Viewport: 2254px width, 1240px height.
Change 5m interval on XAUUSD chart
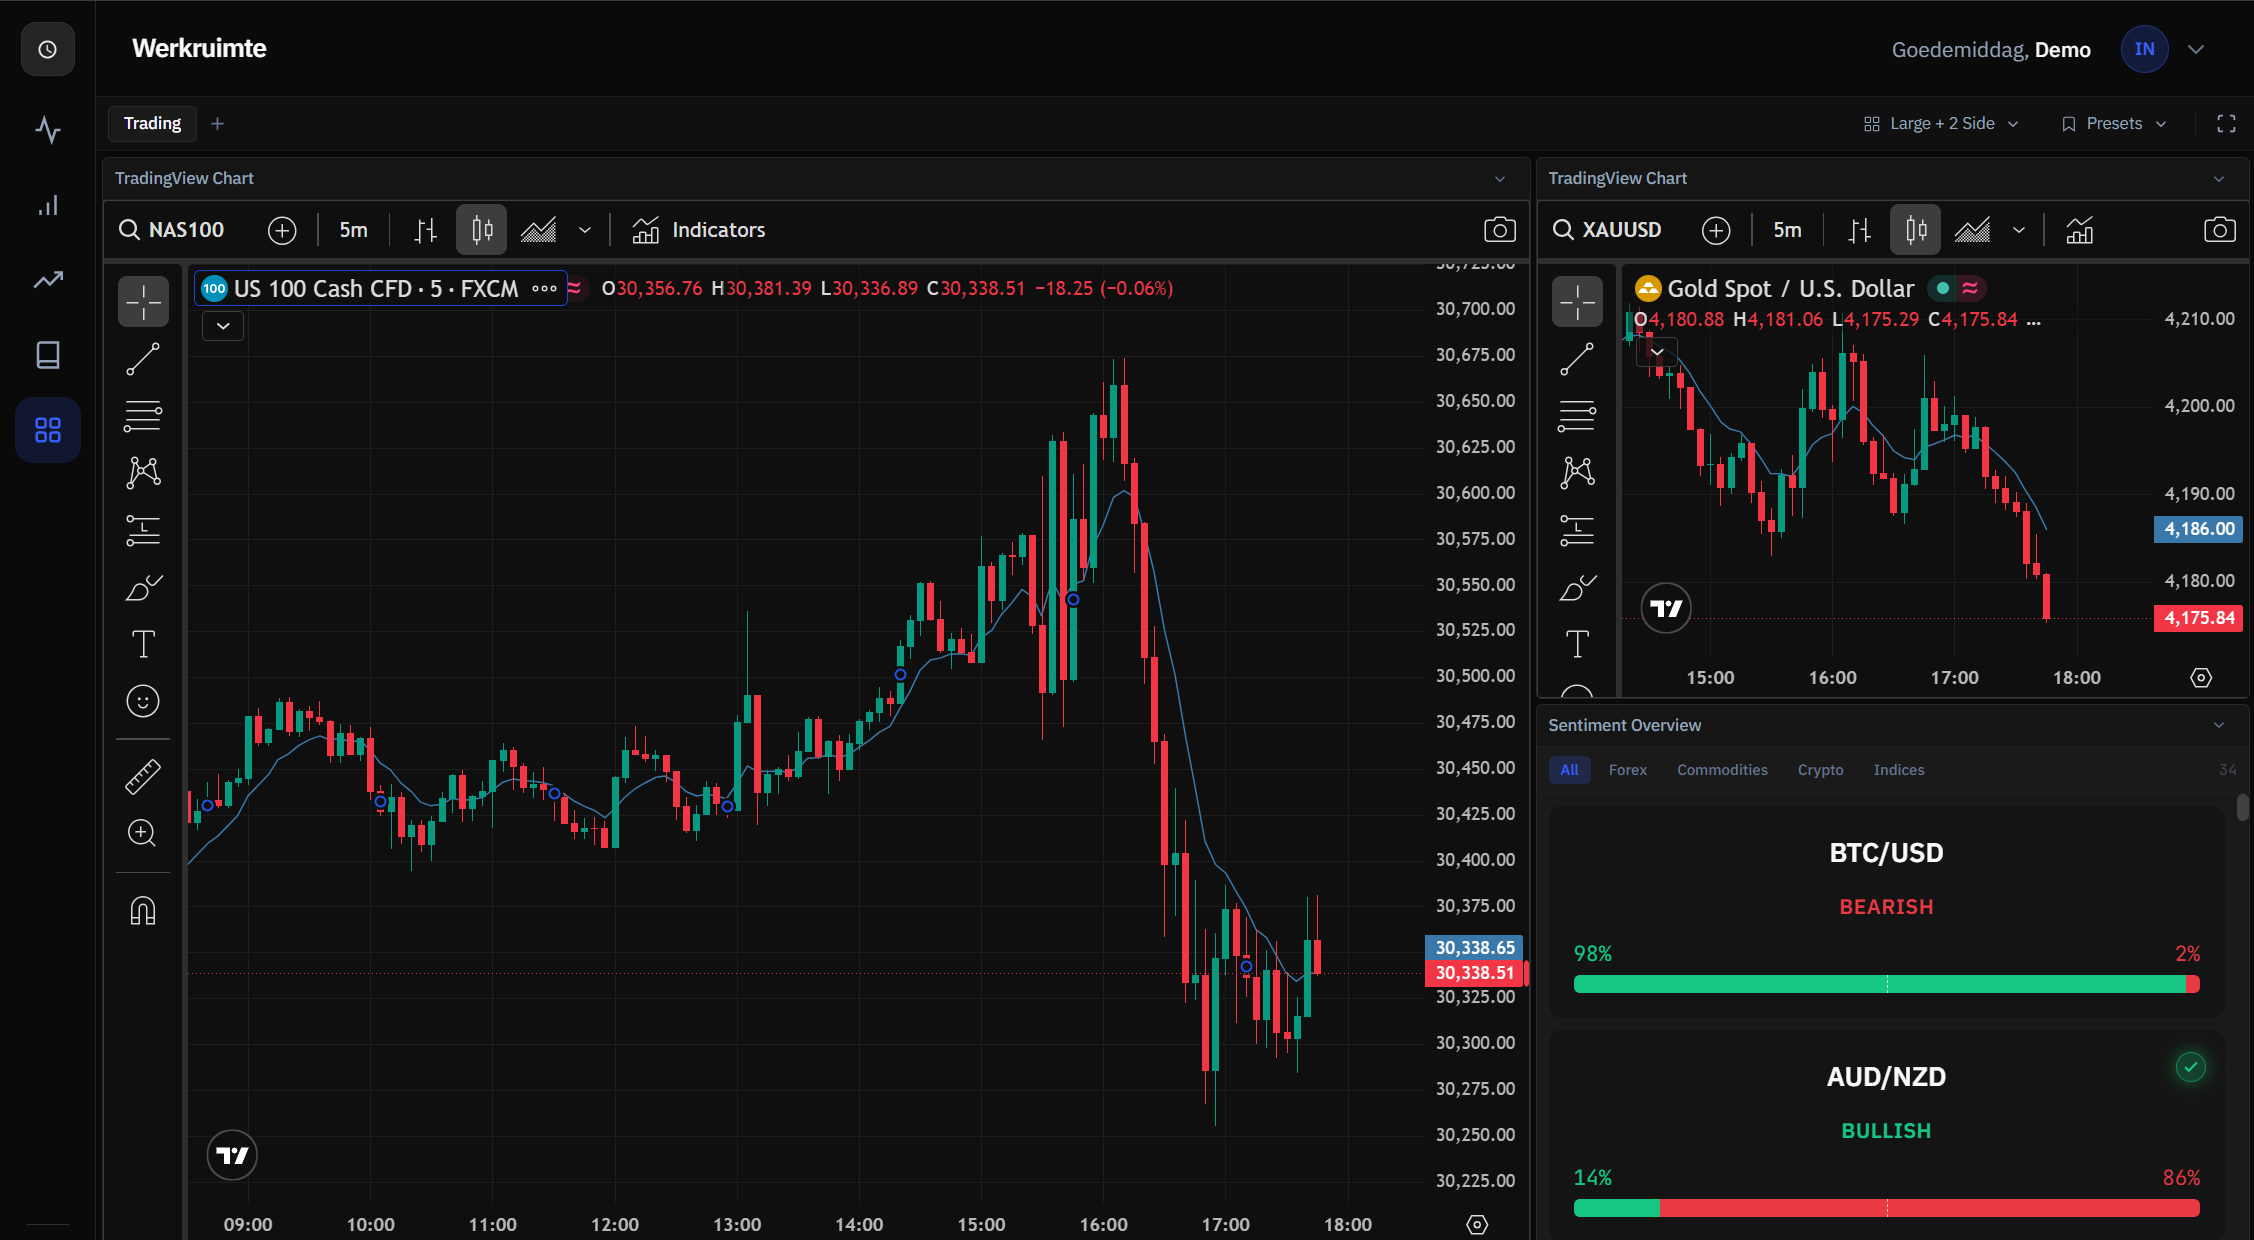pyautogui.click(x=1787, y=230)
